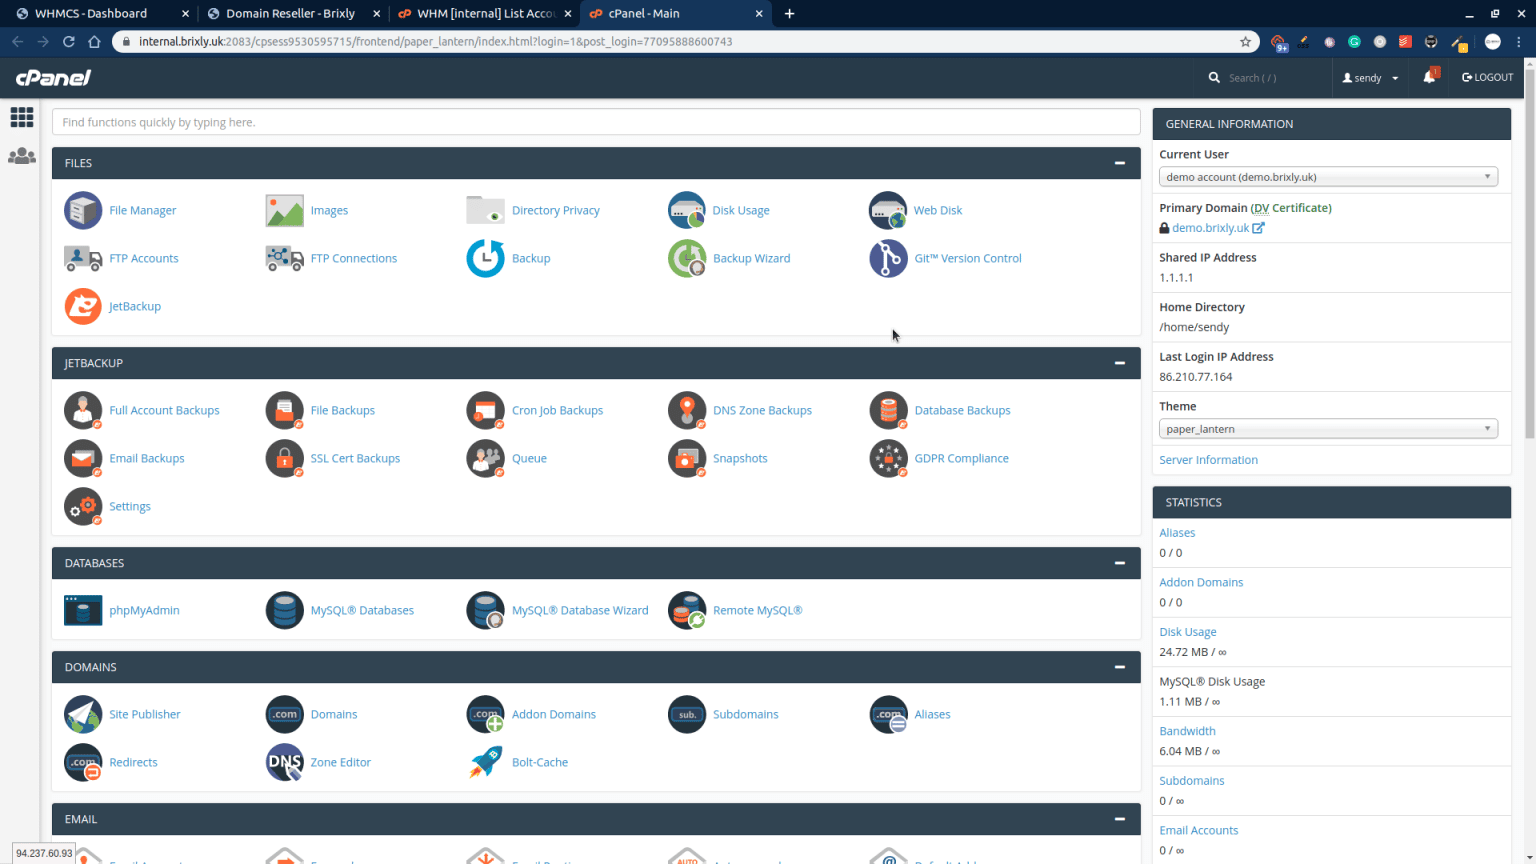Open Directory Privacy settings
This screenshot has width=1536, height=864.
(x=555, y=210)
